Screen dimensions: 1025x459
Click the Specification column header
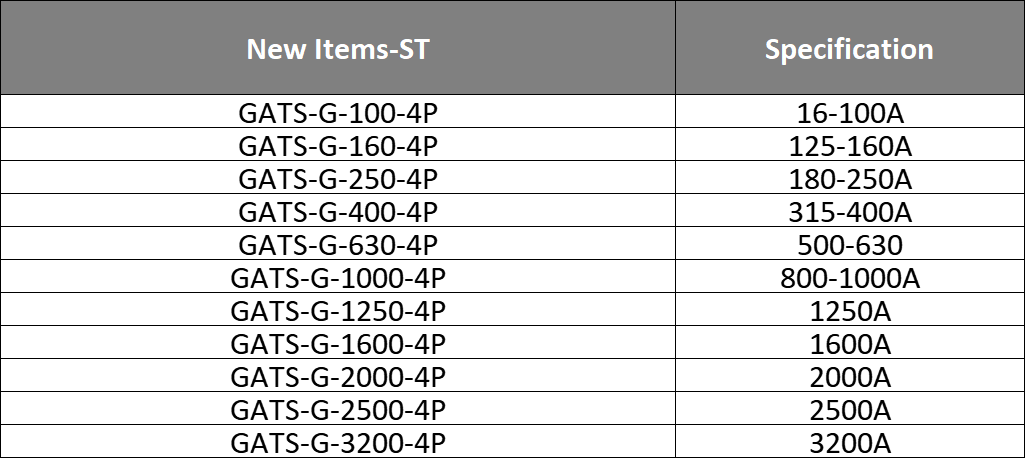point(849,49)
